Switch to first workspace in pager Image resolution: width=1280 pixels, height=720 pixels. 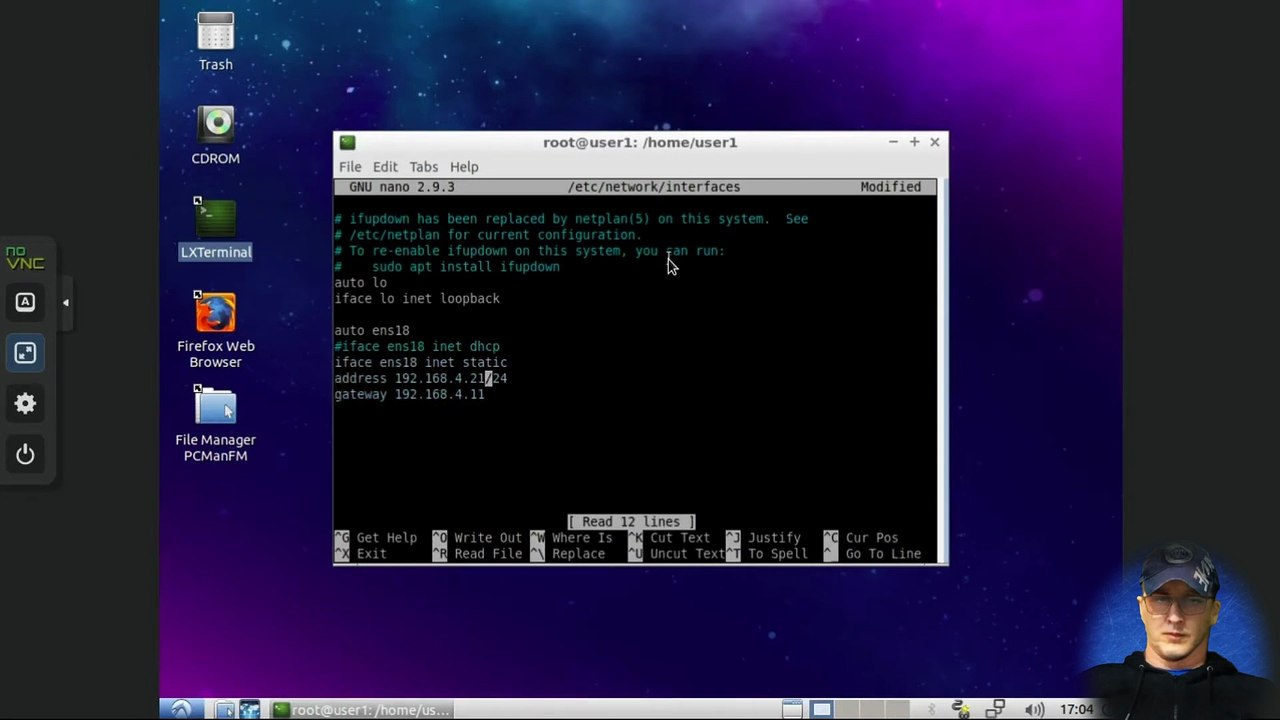pyautogui.click(x=822, y=709)
